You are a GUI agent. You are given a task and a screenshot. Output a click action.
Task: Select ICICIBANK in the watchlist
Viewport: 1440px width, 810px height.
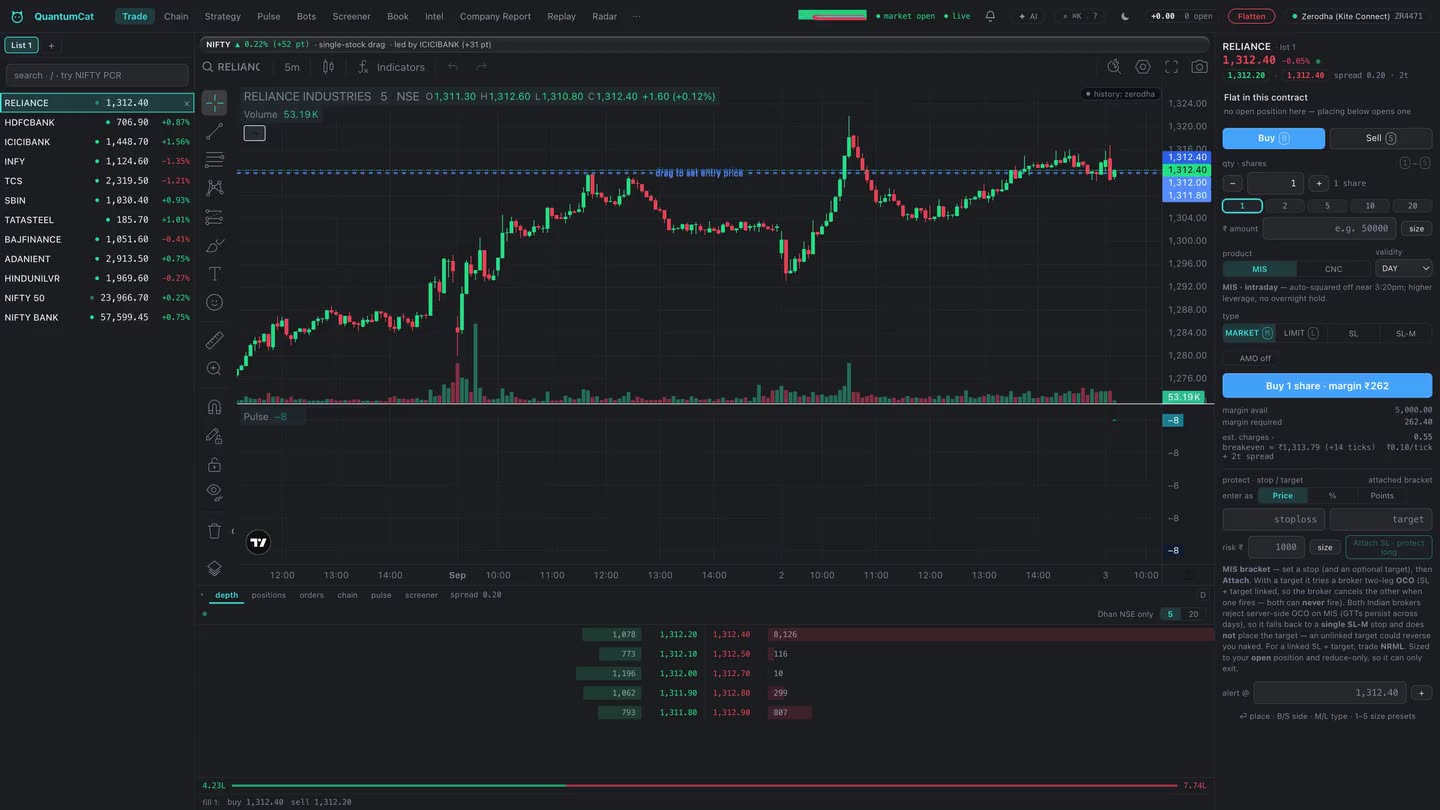click(x=97, y=142)
